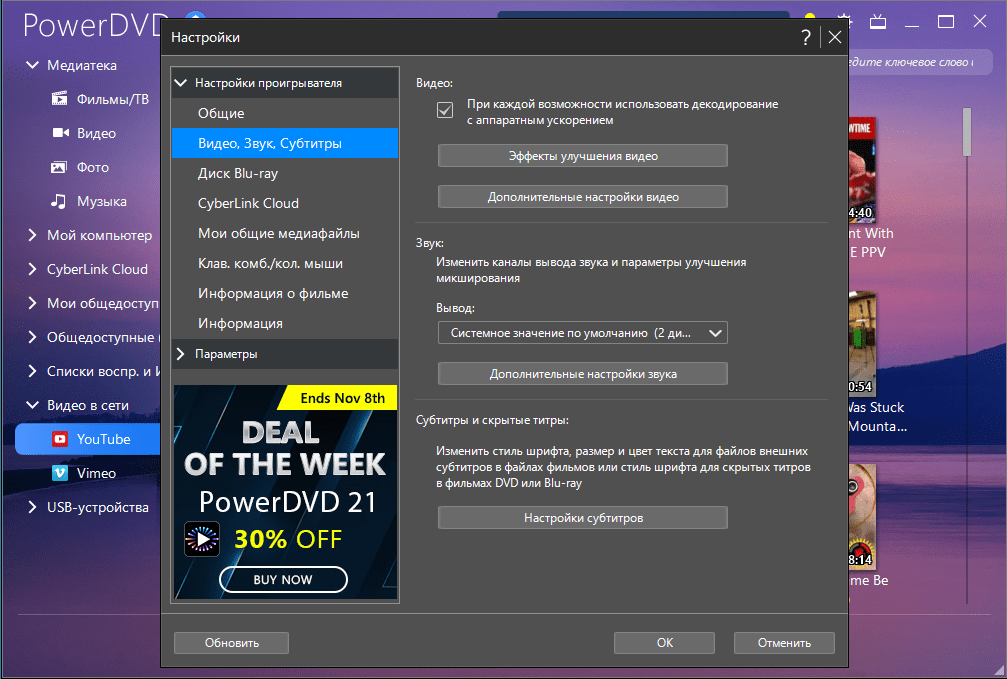Click the keyword search field
Screen dimensions: 1007x679
(x=920, y=62)
